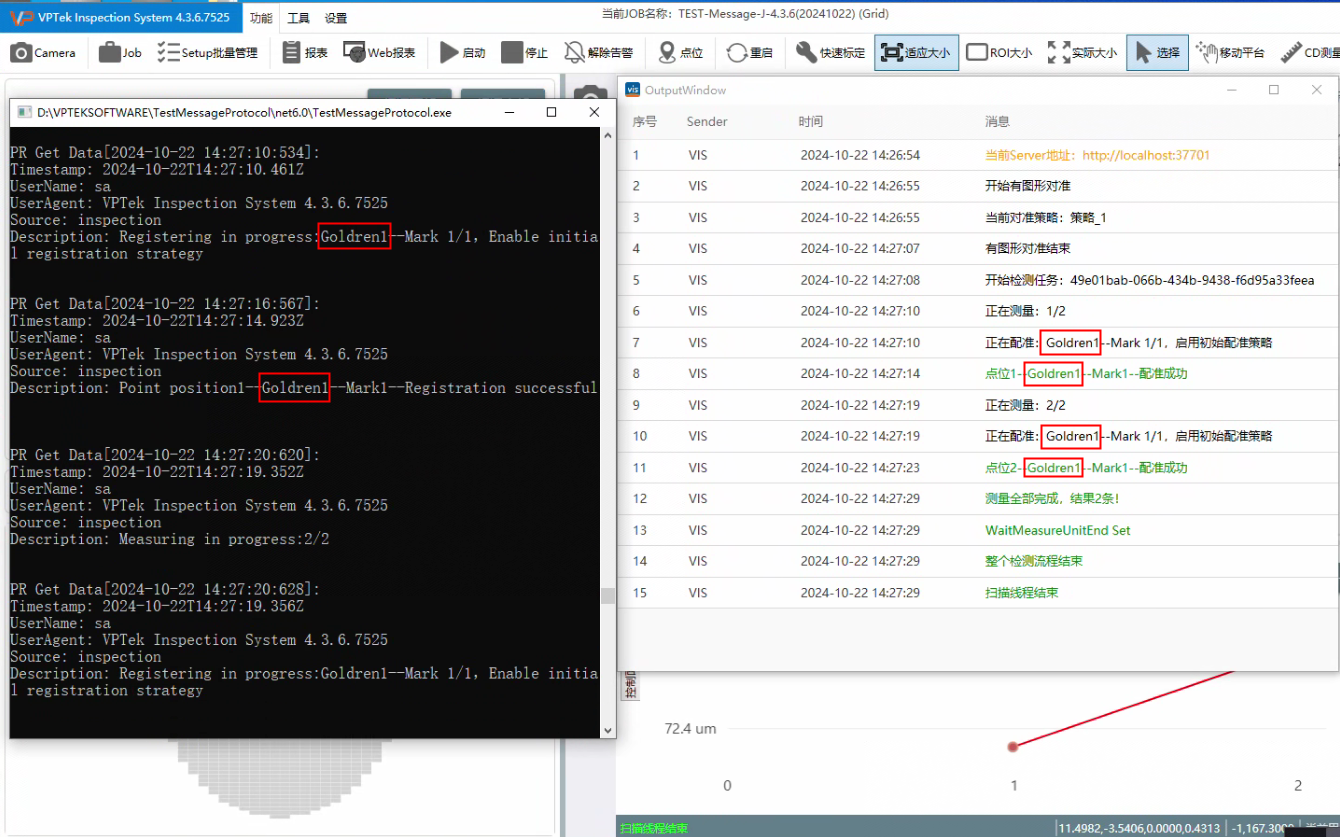The height and width of the screenshot is (837, 1340).
Task: Sort OutputWindow by 时间 column
Action: (x=811, y=121)
